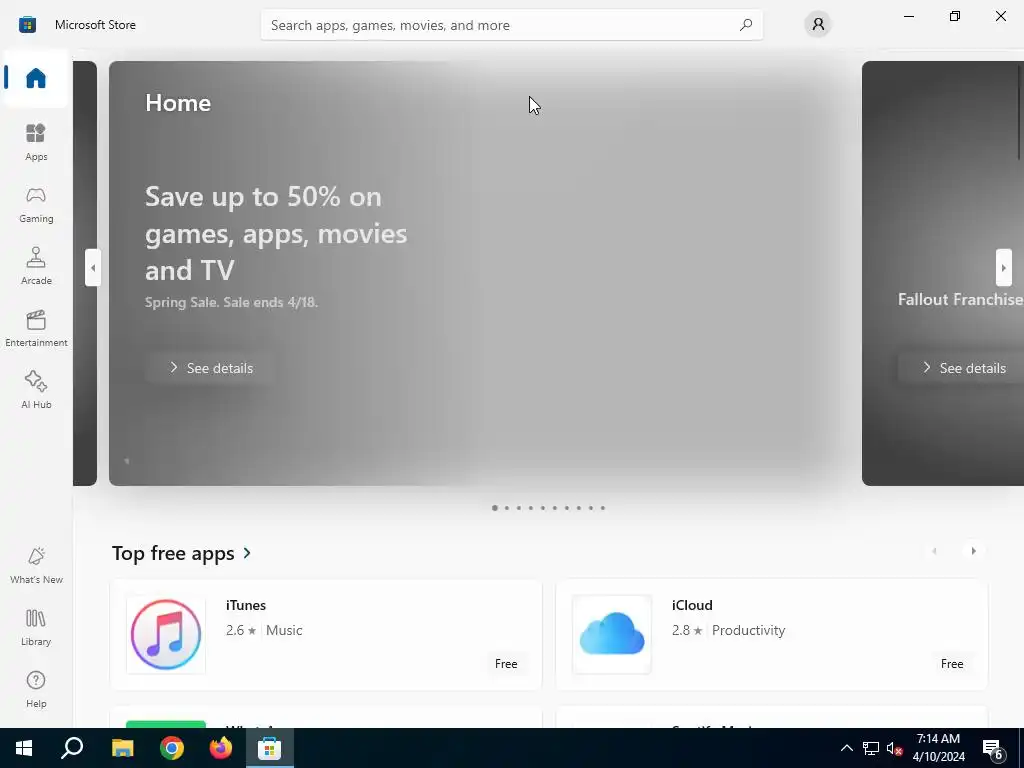Click the Save up to 50% headline
This screenshot has height=768, width=1024.
coord(276,233)
